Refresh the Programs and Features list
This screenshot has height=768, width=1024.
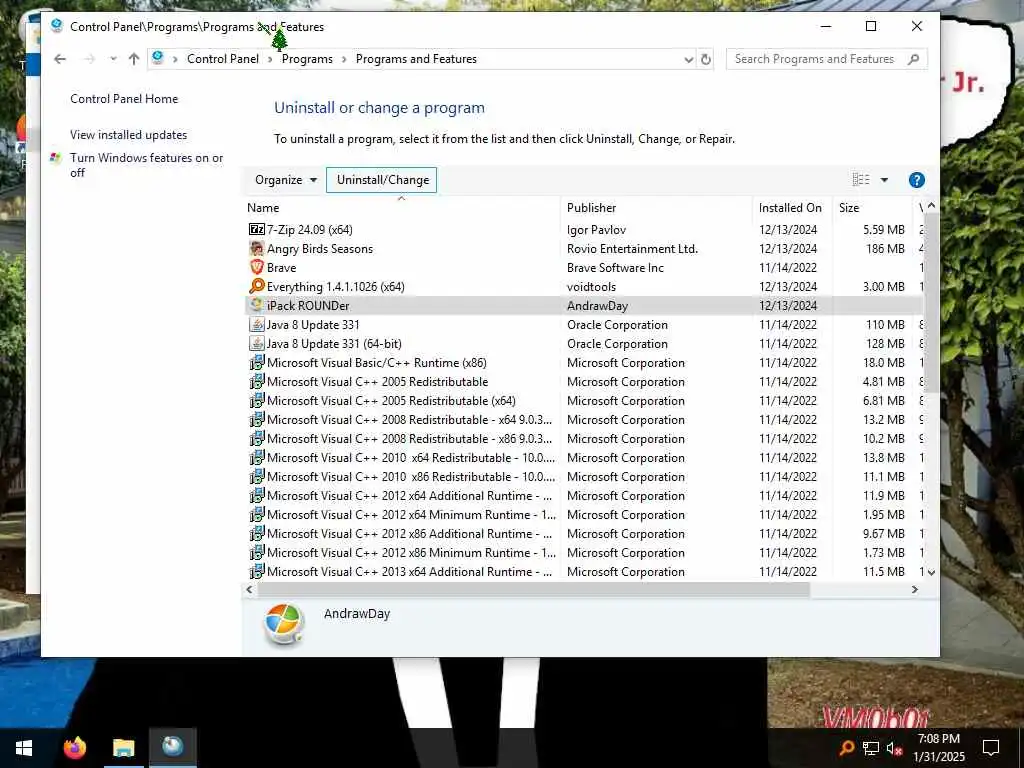(x=706, y=59)
